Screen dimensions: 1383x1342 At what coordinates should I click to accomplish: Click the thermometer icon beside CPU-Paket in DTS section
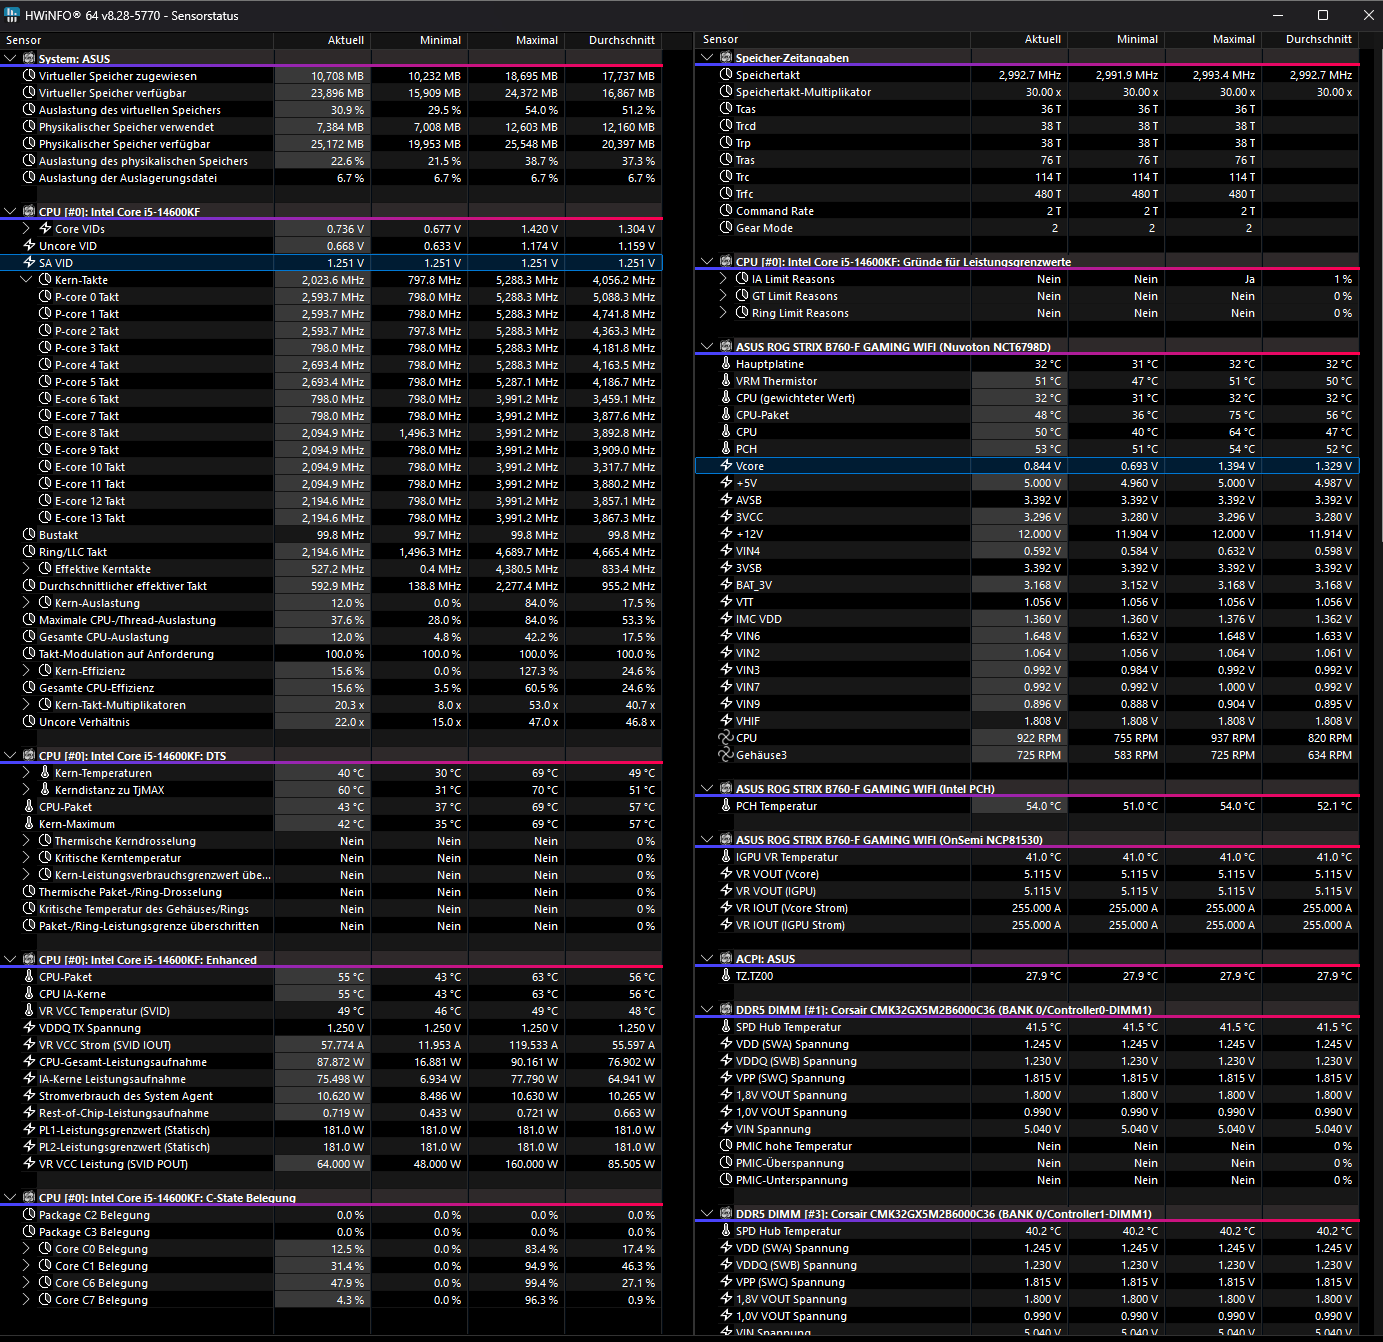(29, 807)
